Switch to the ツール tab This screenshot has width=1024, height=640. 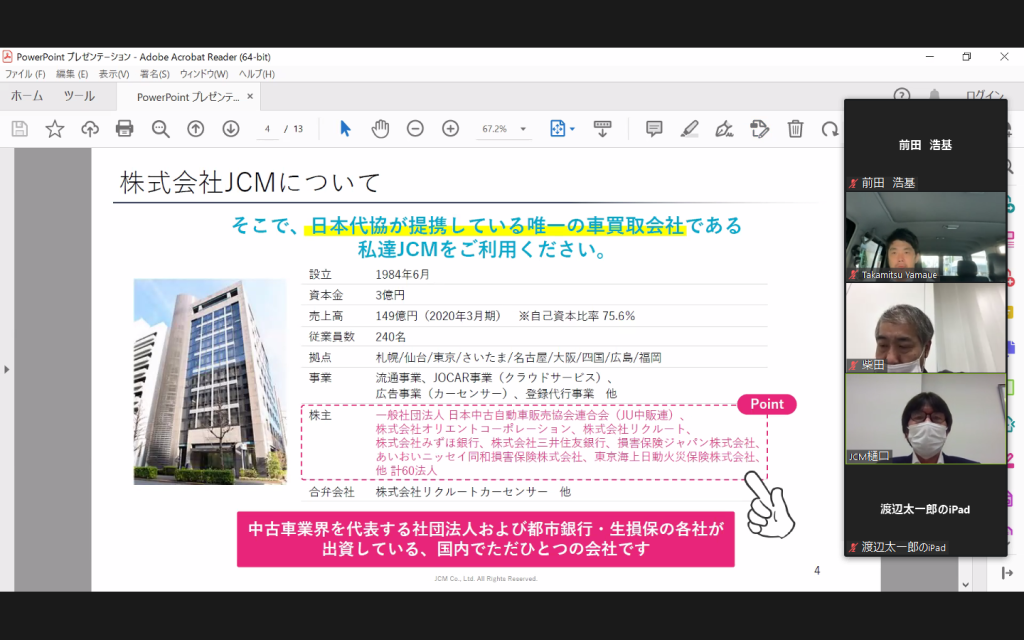(x=79, y=96)
